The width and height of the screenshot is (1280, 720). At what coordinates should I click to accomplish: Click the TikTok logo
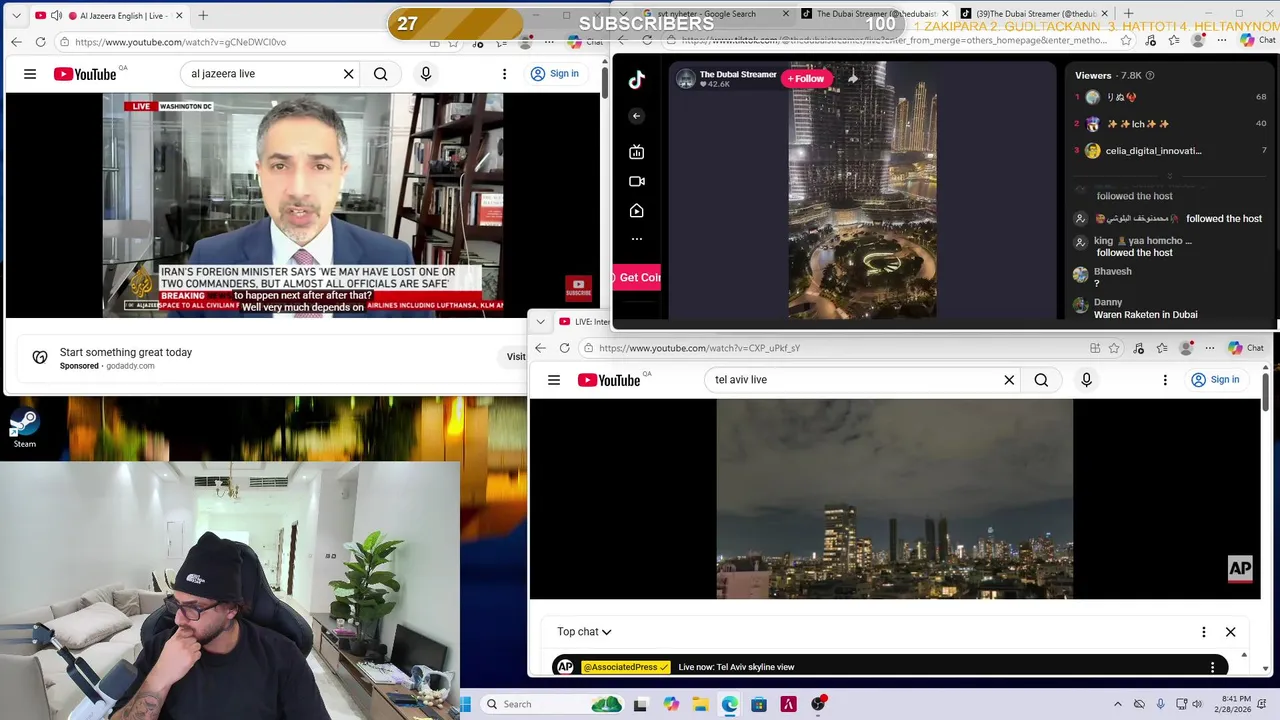click(x=637, y=80)
